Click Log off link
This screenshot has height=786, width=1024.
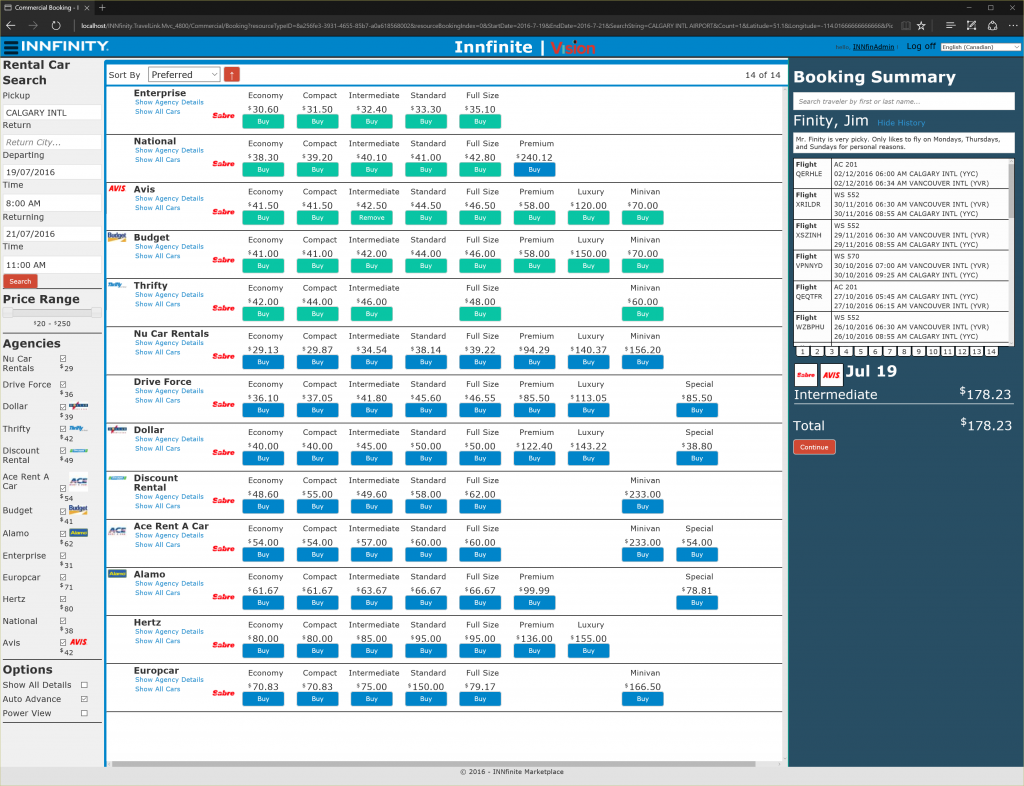point(921,46)
